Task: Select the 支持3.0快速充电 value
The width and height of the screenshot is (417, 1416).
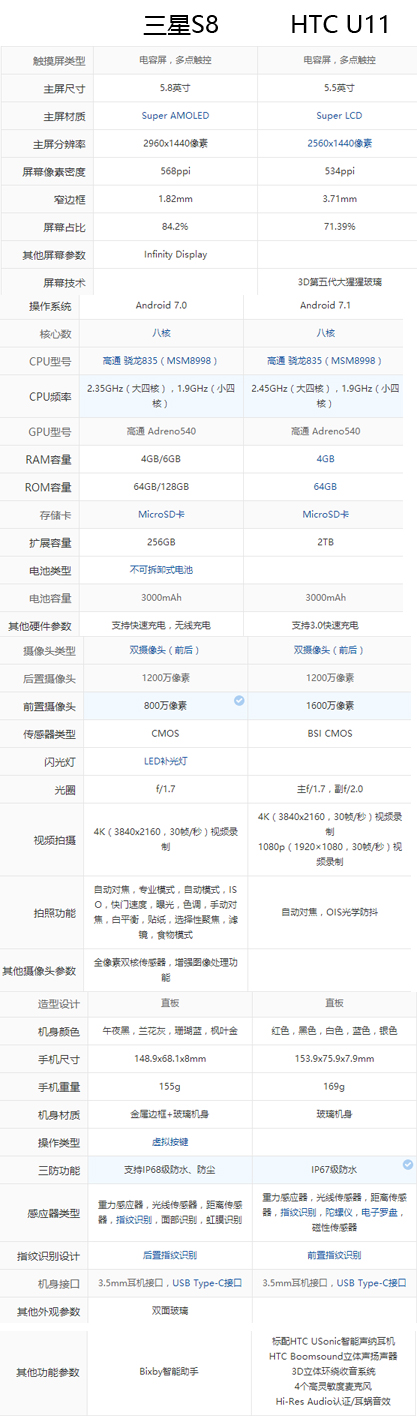Action: 325,625
